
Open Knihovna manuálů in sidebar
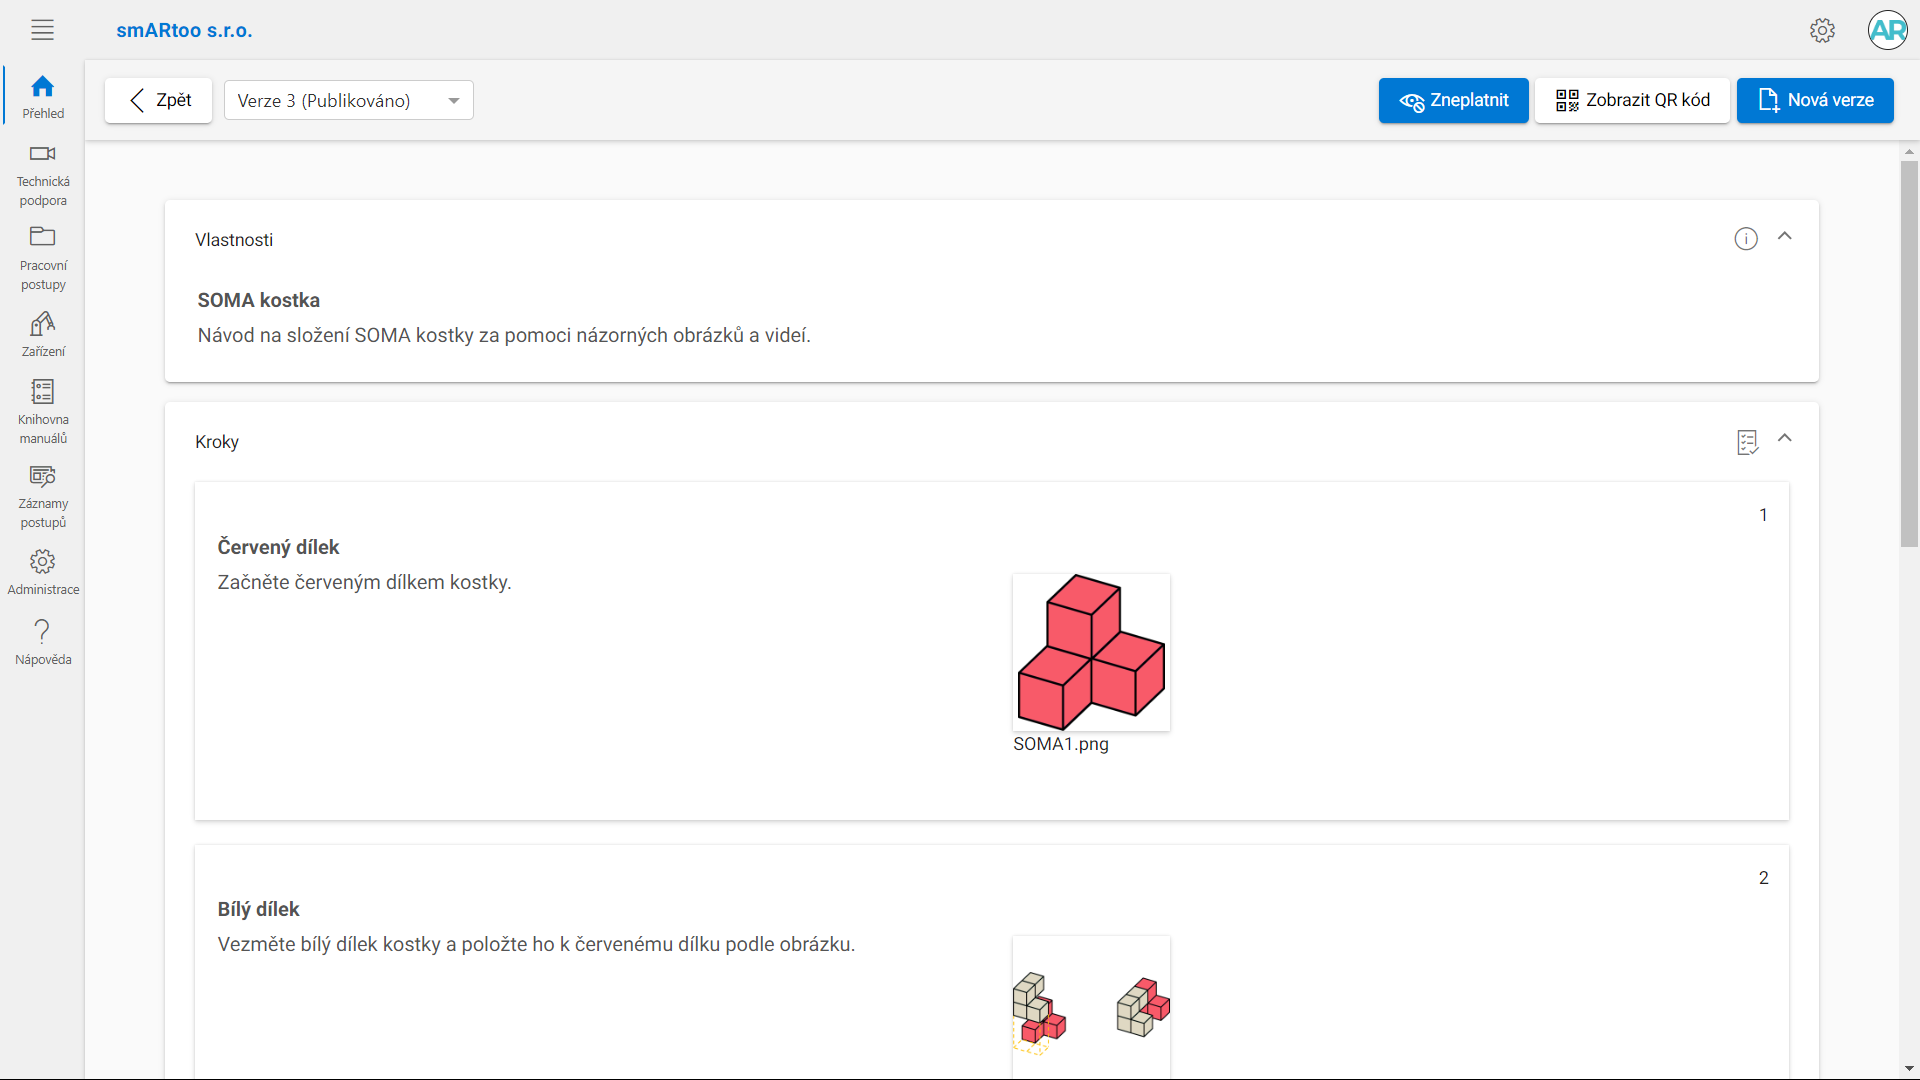coord(43,412)
